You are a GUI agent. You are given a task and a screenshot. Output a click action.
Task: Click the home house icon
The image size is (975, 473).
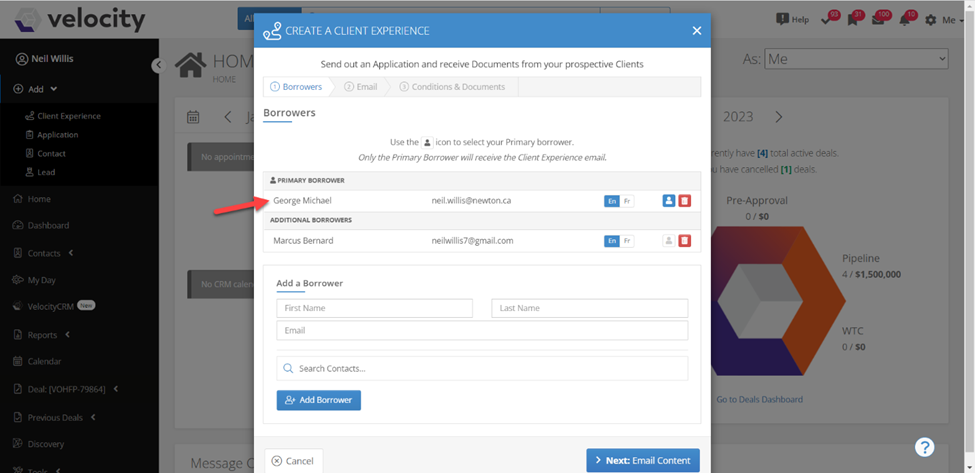click(x=192, y=65)
